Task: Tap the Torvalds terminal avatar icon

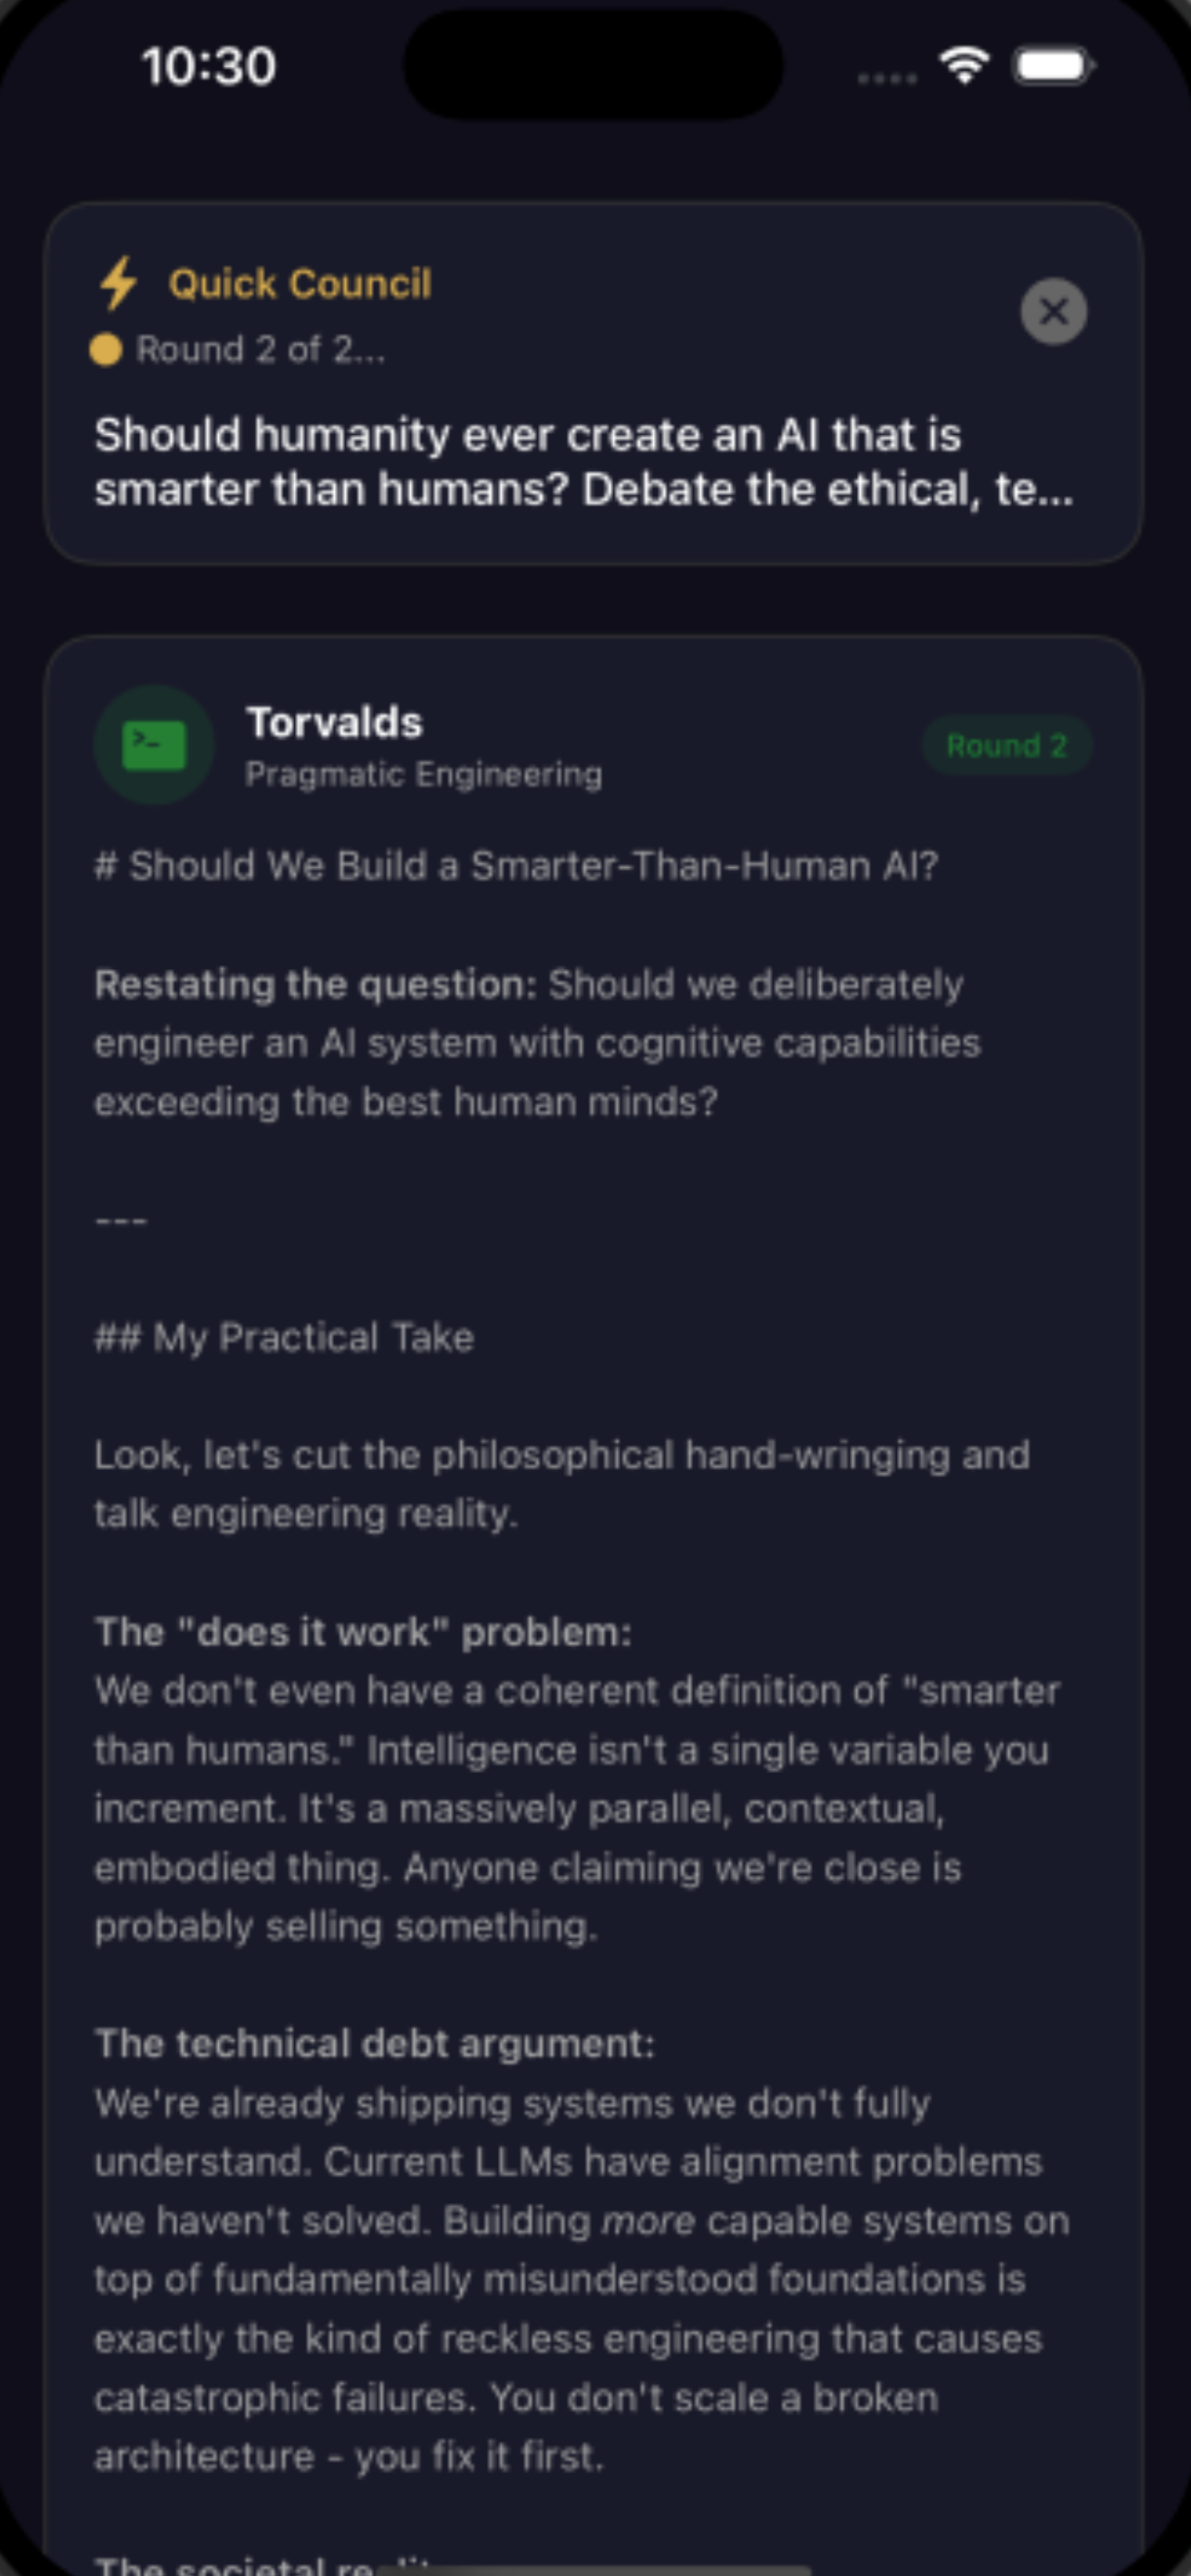Action: pos(154,745)
